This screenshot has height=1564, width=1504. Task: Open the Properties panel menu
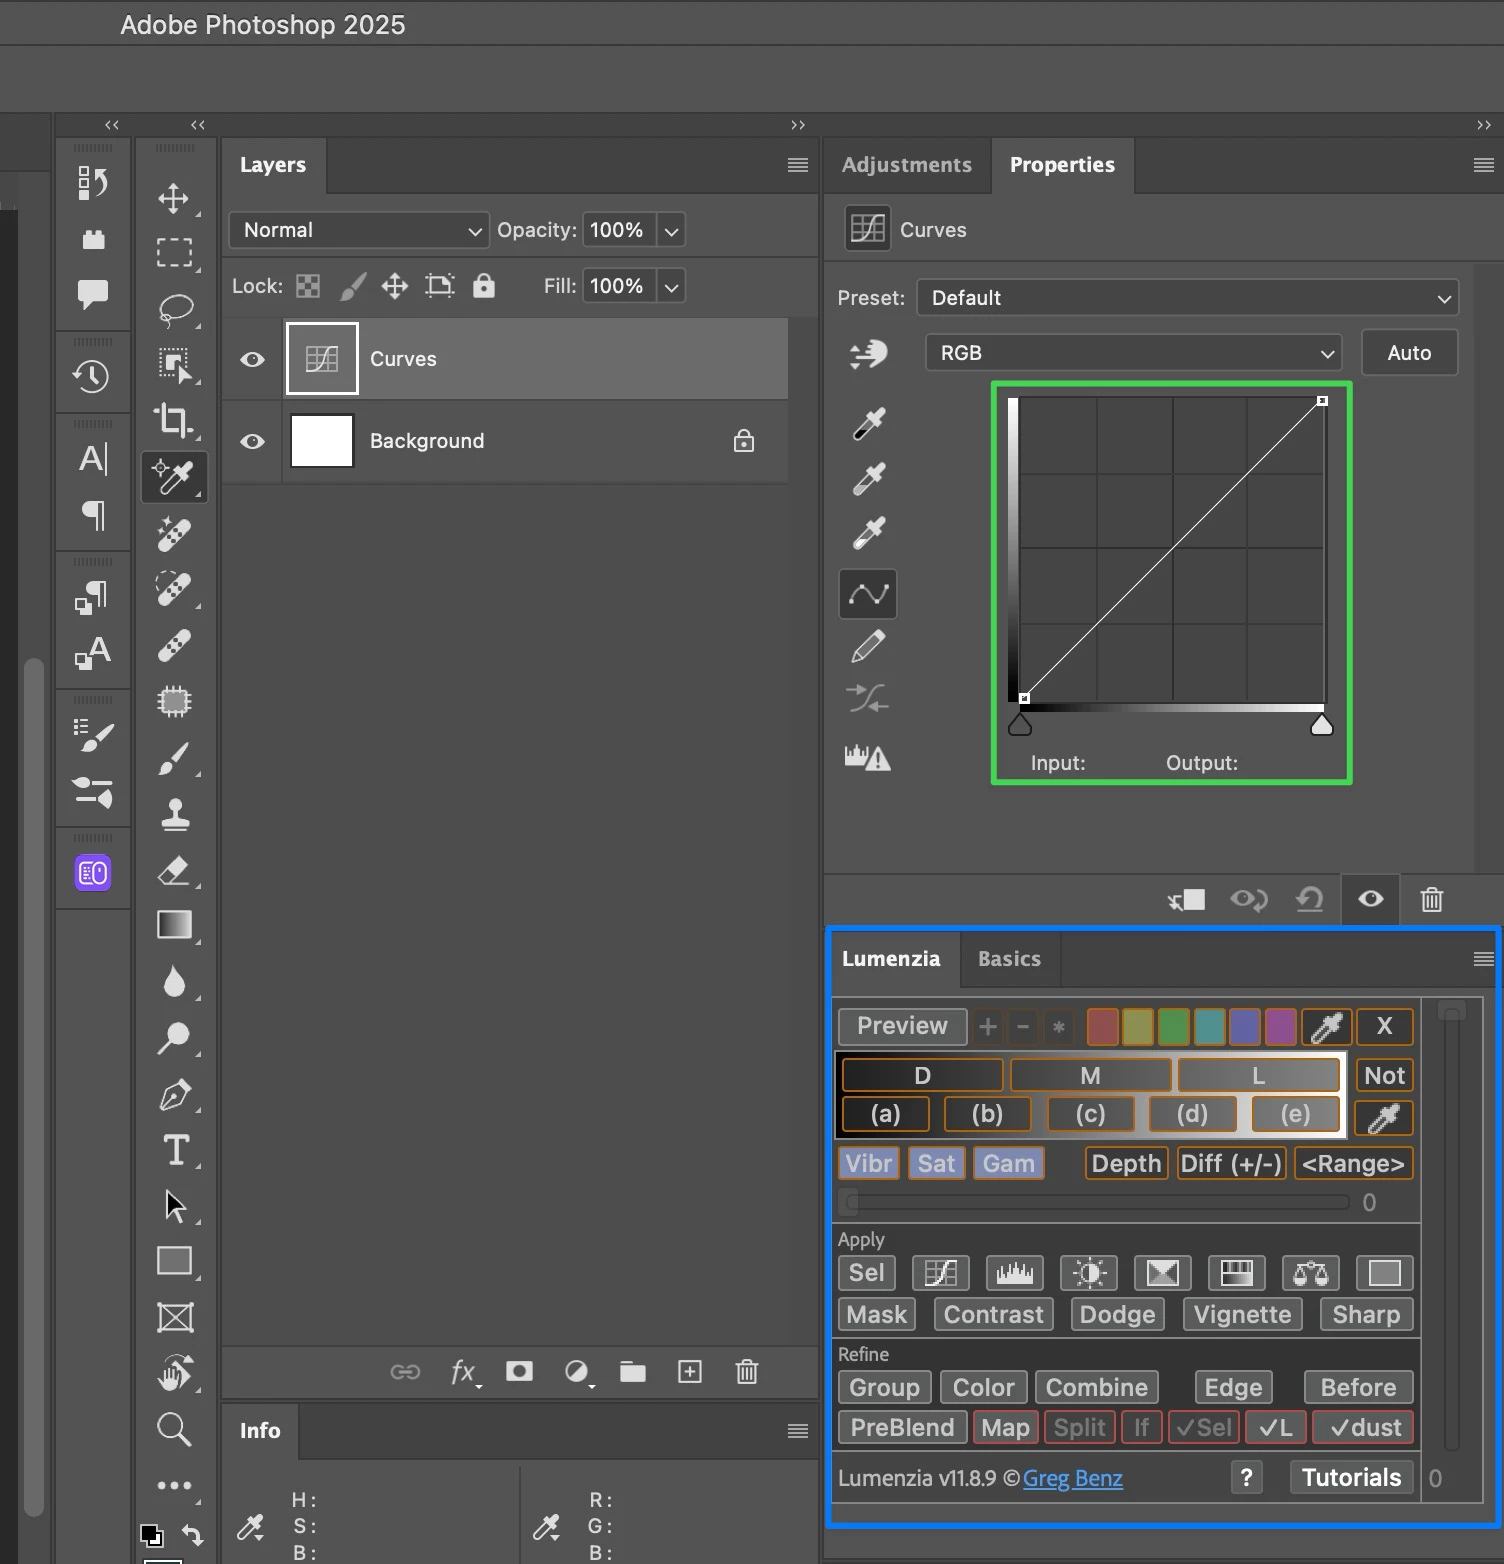pyautogui.click(x=1483, y=165)
